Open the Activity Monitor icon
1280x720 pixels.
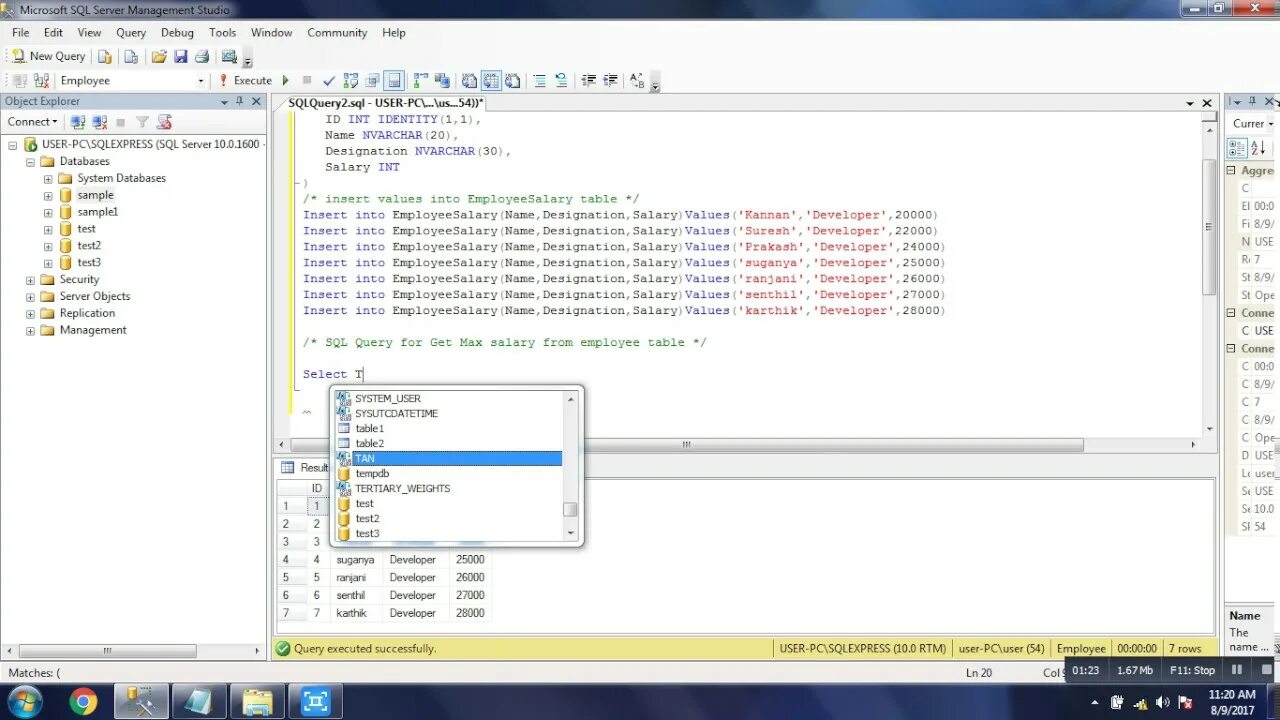[230, 56]
